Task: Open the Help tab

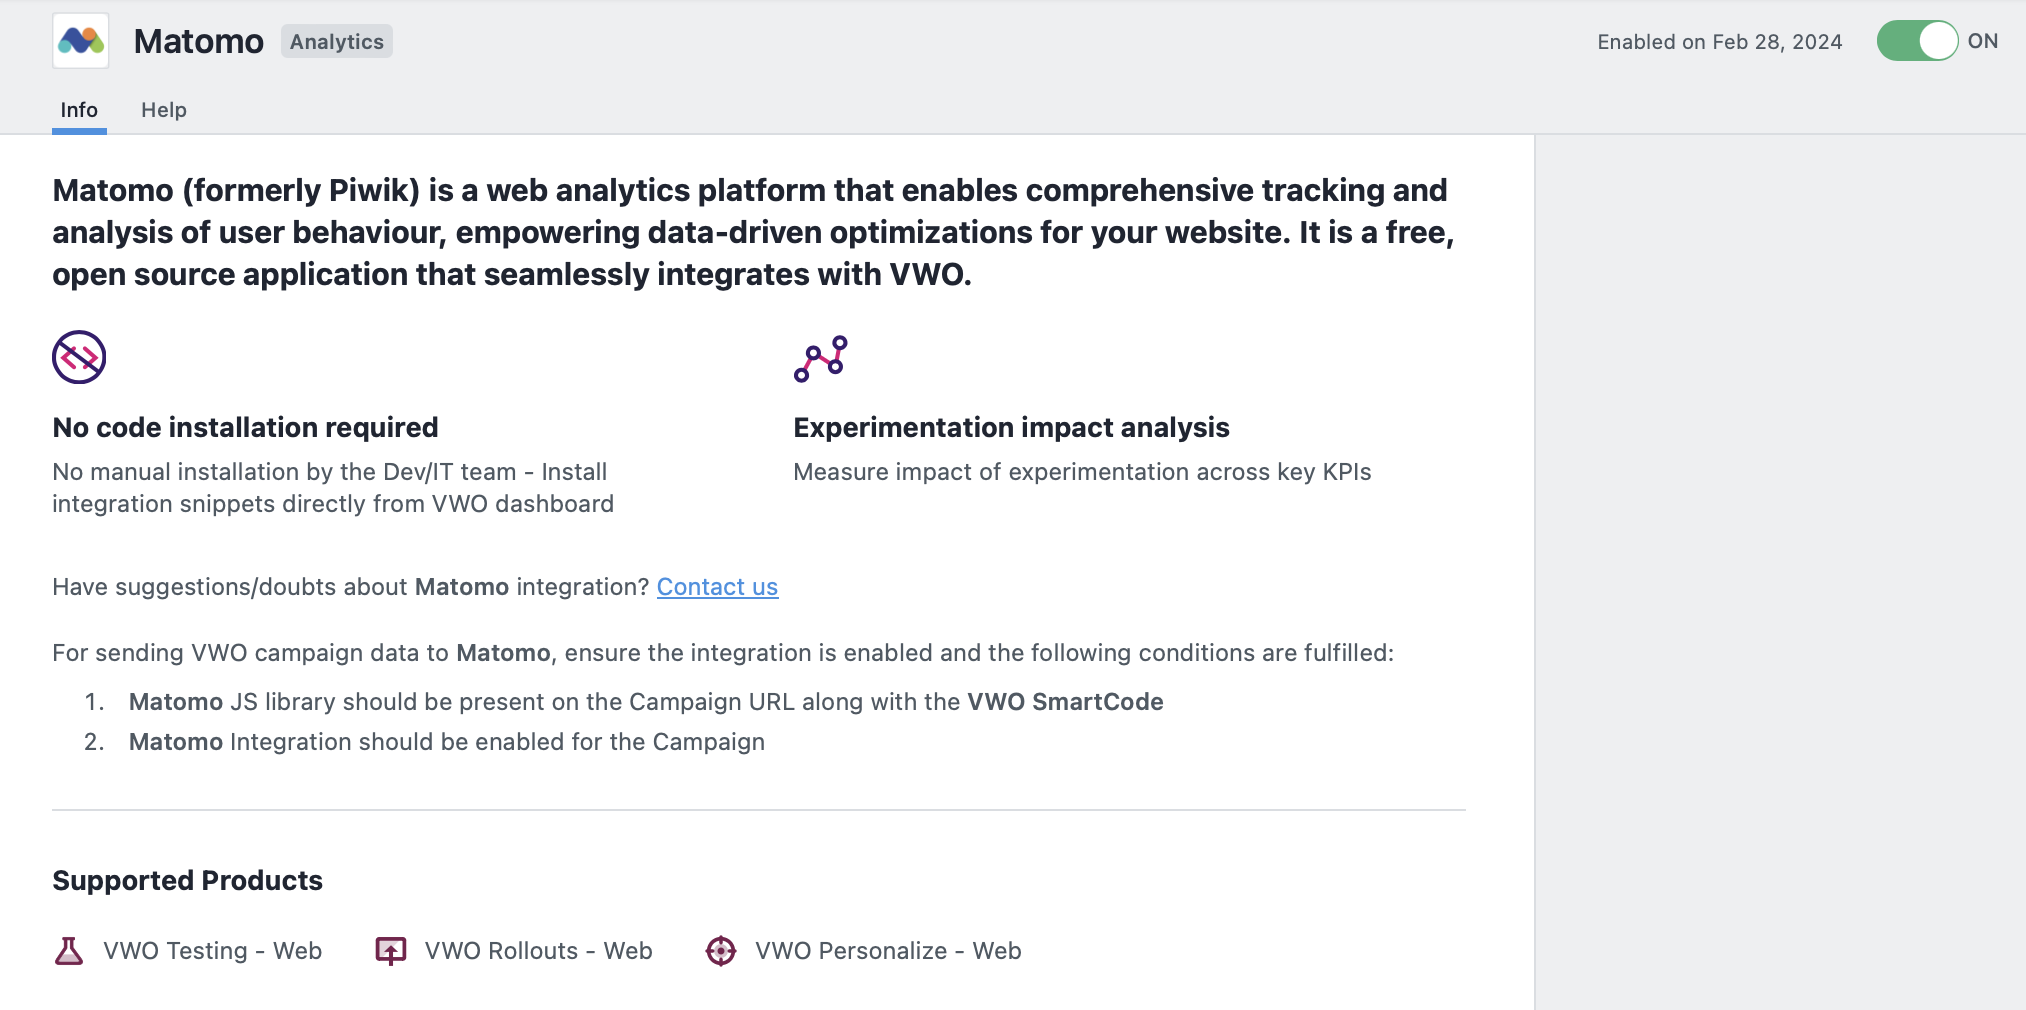Action: tap(164, 110)
